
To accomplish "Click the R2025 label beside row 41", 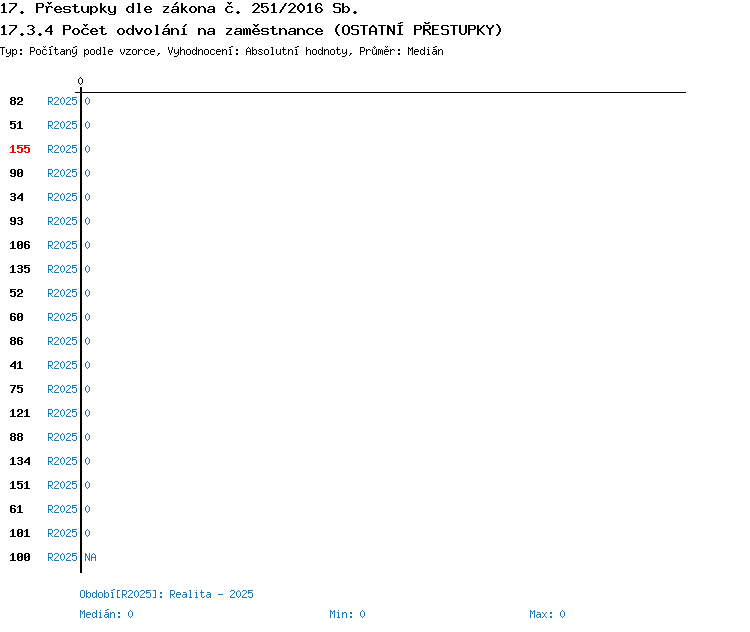I will tap(62, 365).
